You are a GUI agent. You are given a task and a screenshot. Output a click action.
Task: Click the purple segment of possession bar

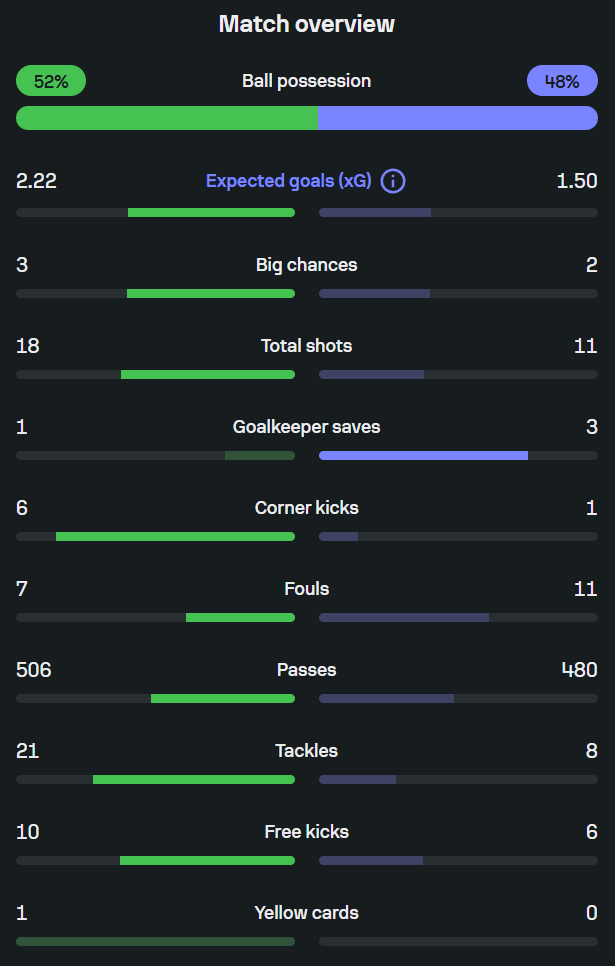coord(457,118)
